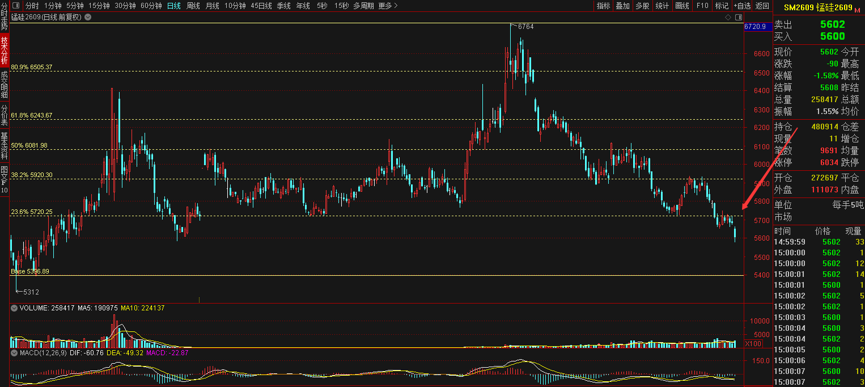Open the 图文F10 sidebar tab
The width and height of the screenshot is (865, 387).
[x=4, y=179]
